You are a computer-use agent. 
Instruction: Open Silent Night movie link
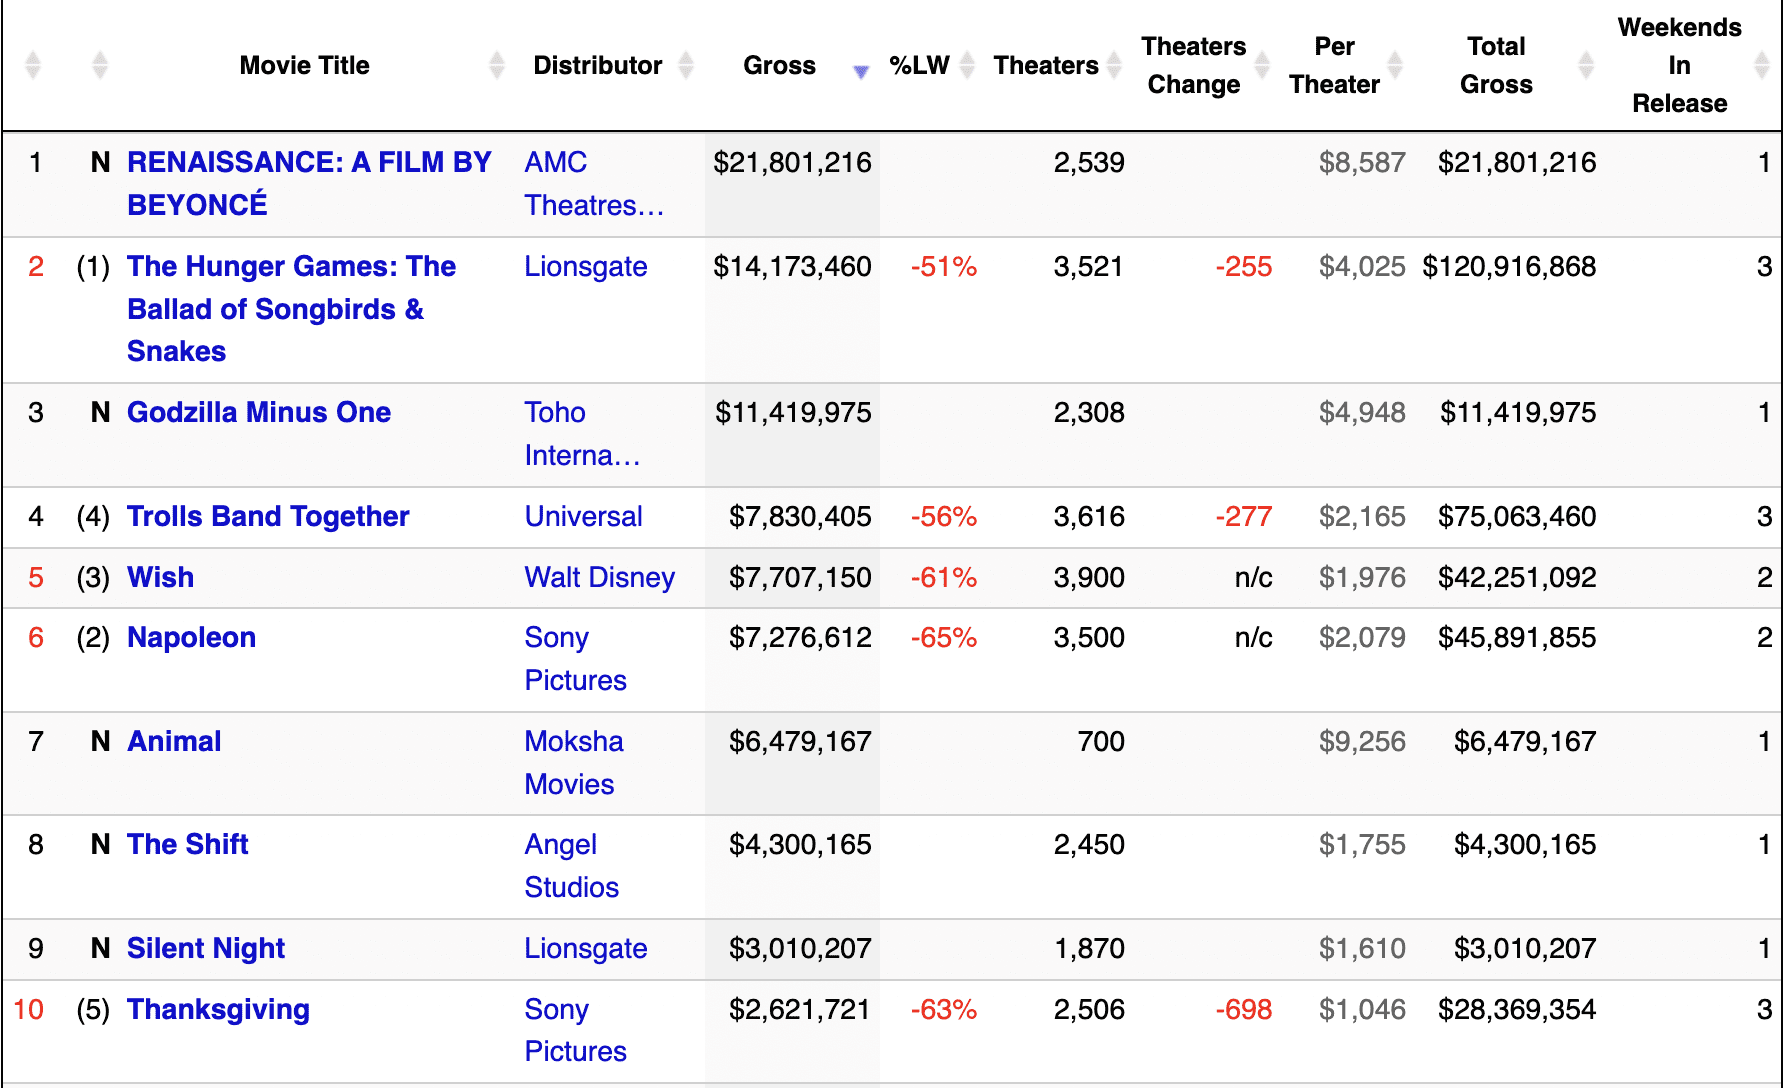206,948
